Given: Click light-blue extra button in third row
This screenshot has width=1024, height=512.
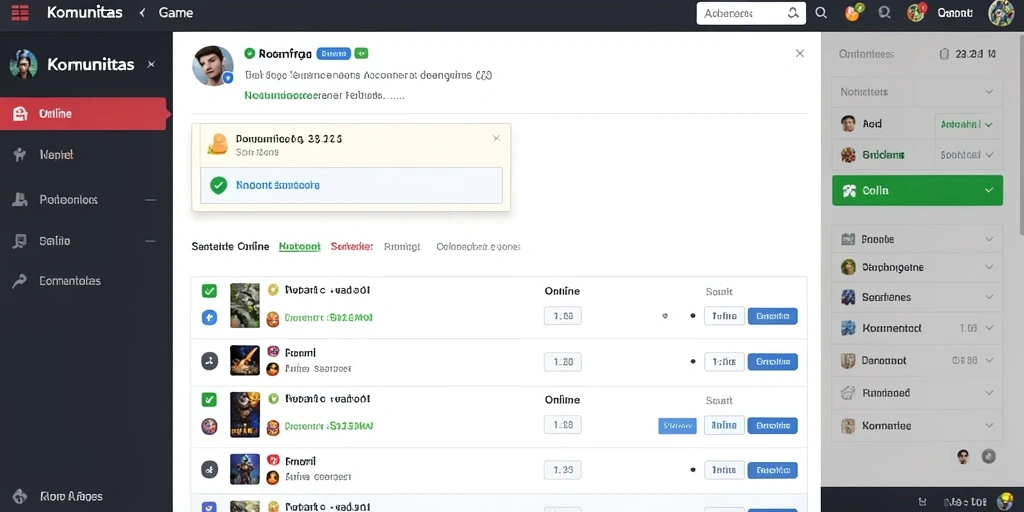Looking at the screenshot, I should click(677, 426).
